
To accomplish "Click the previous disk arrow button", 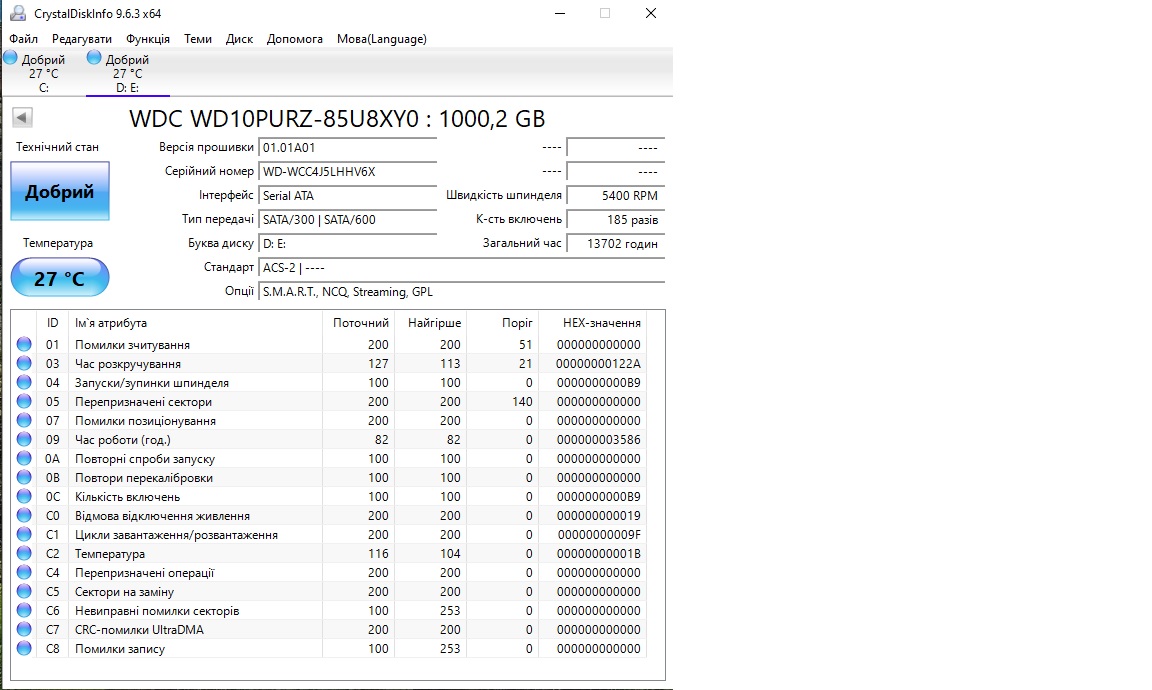I will click(x=22, y=118).
